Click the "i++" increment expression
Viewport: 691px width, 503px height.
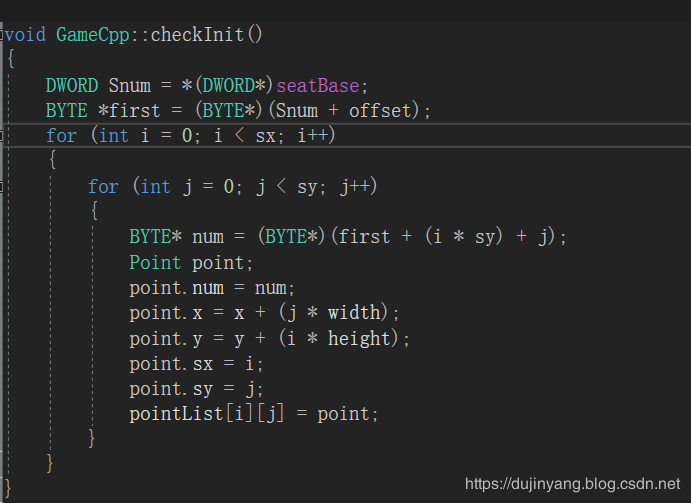point(312,135)
